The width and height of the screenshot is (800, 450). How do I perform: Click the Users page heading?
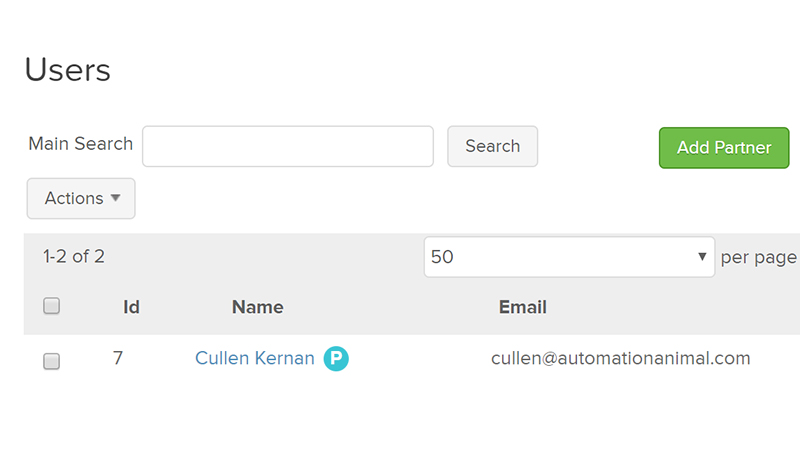(x=67, y=70)
